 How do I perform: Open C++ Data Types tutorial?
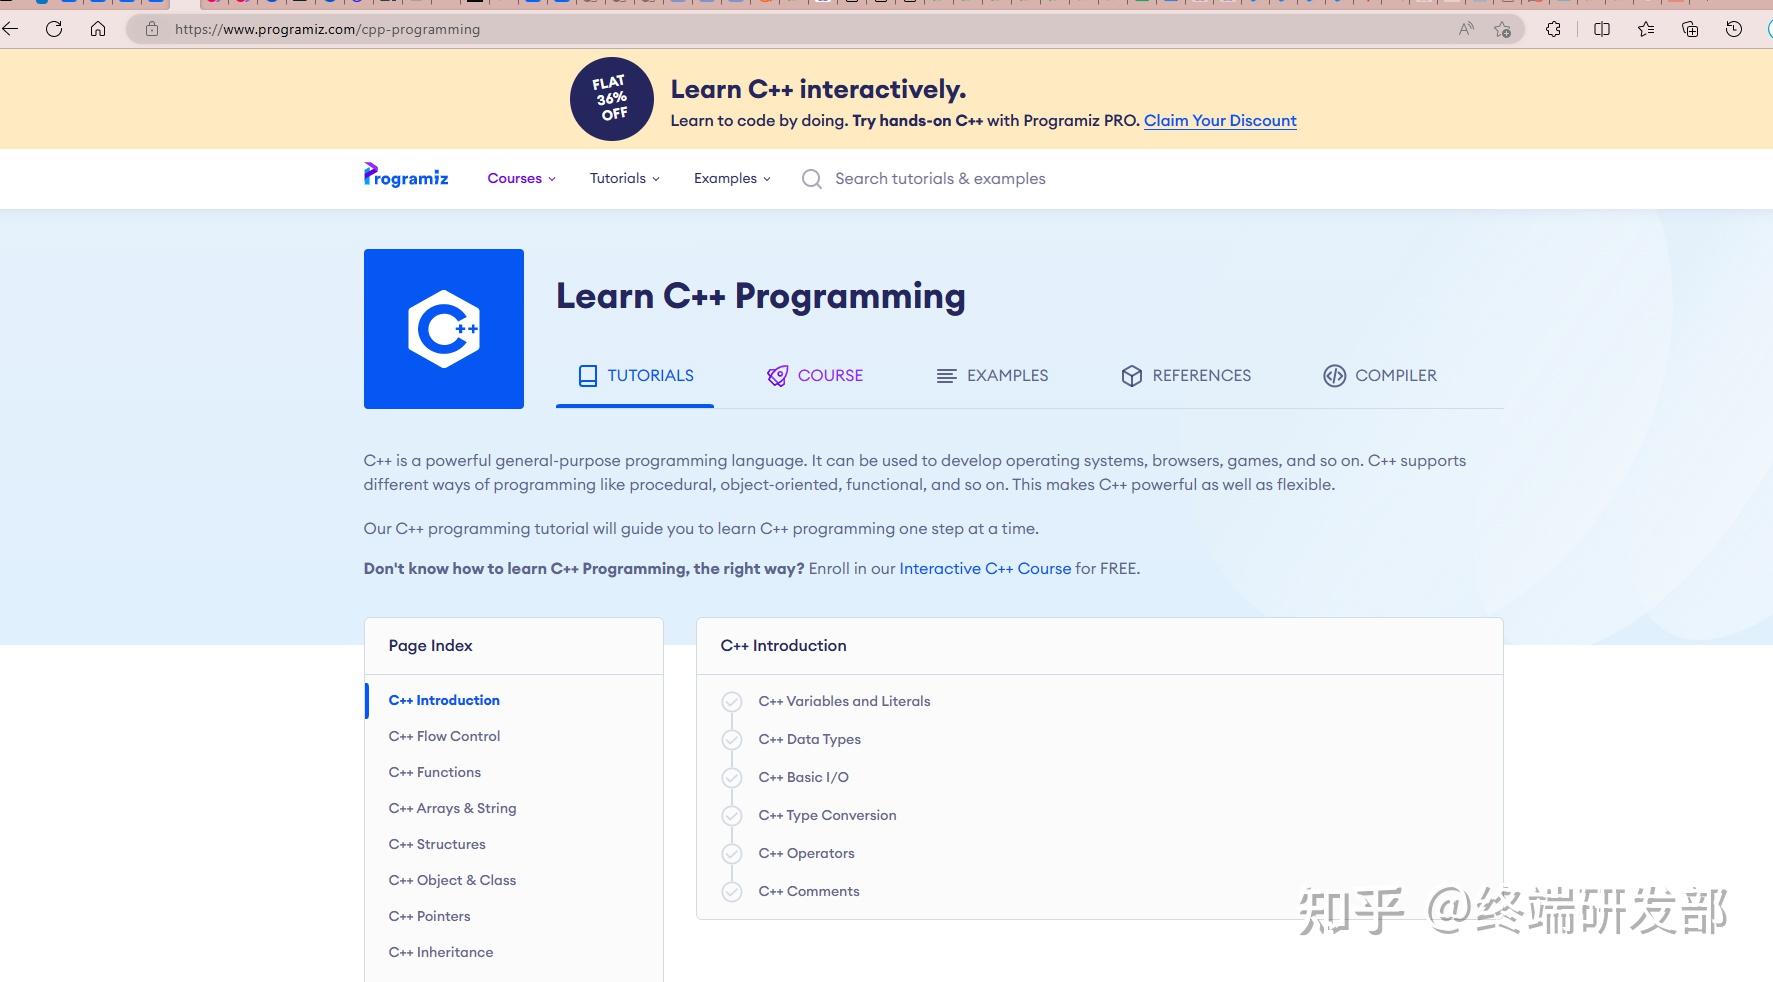(x=809, y=739)
